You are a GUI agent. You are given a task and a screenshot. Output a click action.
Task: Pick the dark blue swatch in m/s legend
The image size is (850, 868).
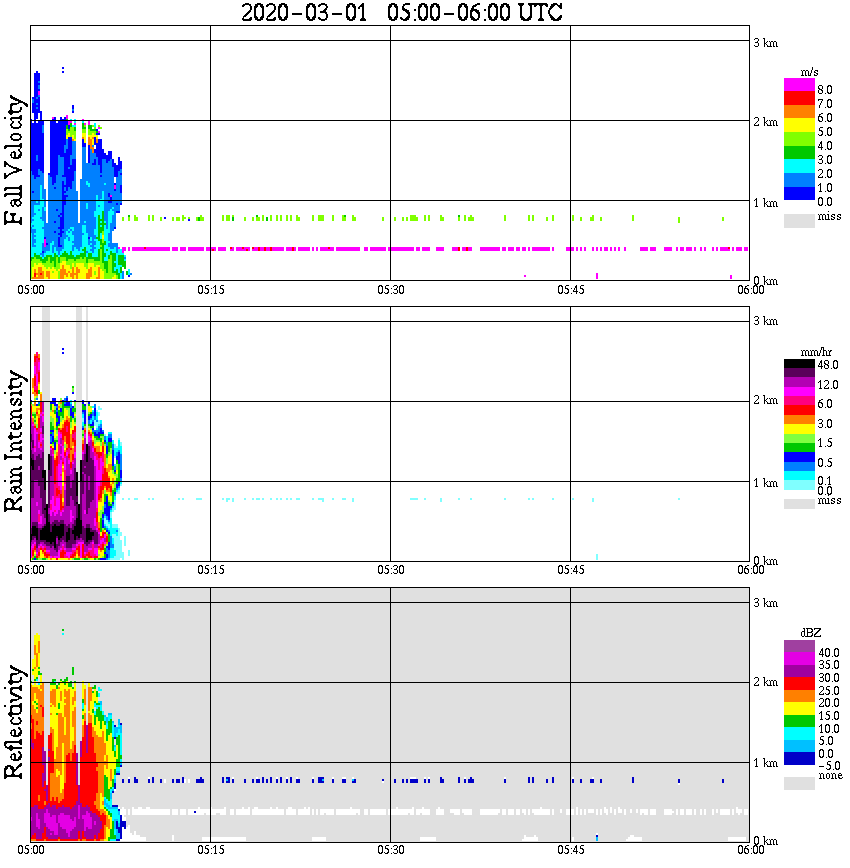point(799,193)
